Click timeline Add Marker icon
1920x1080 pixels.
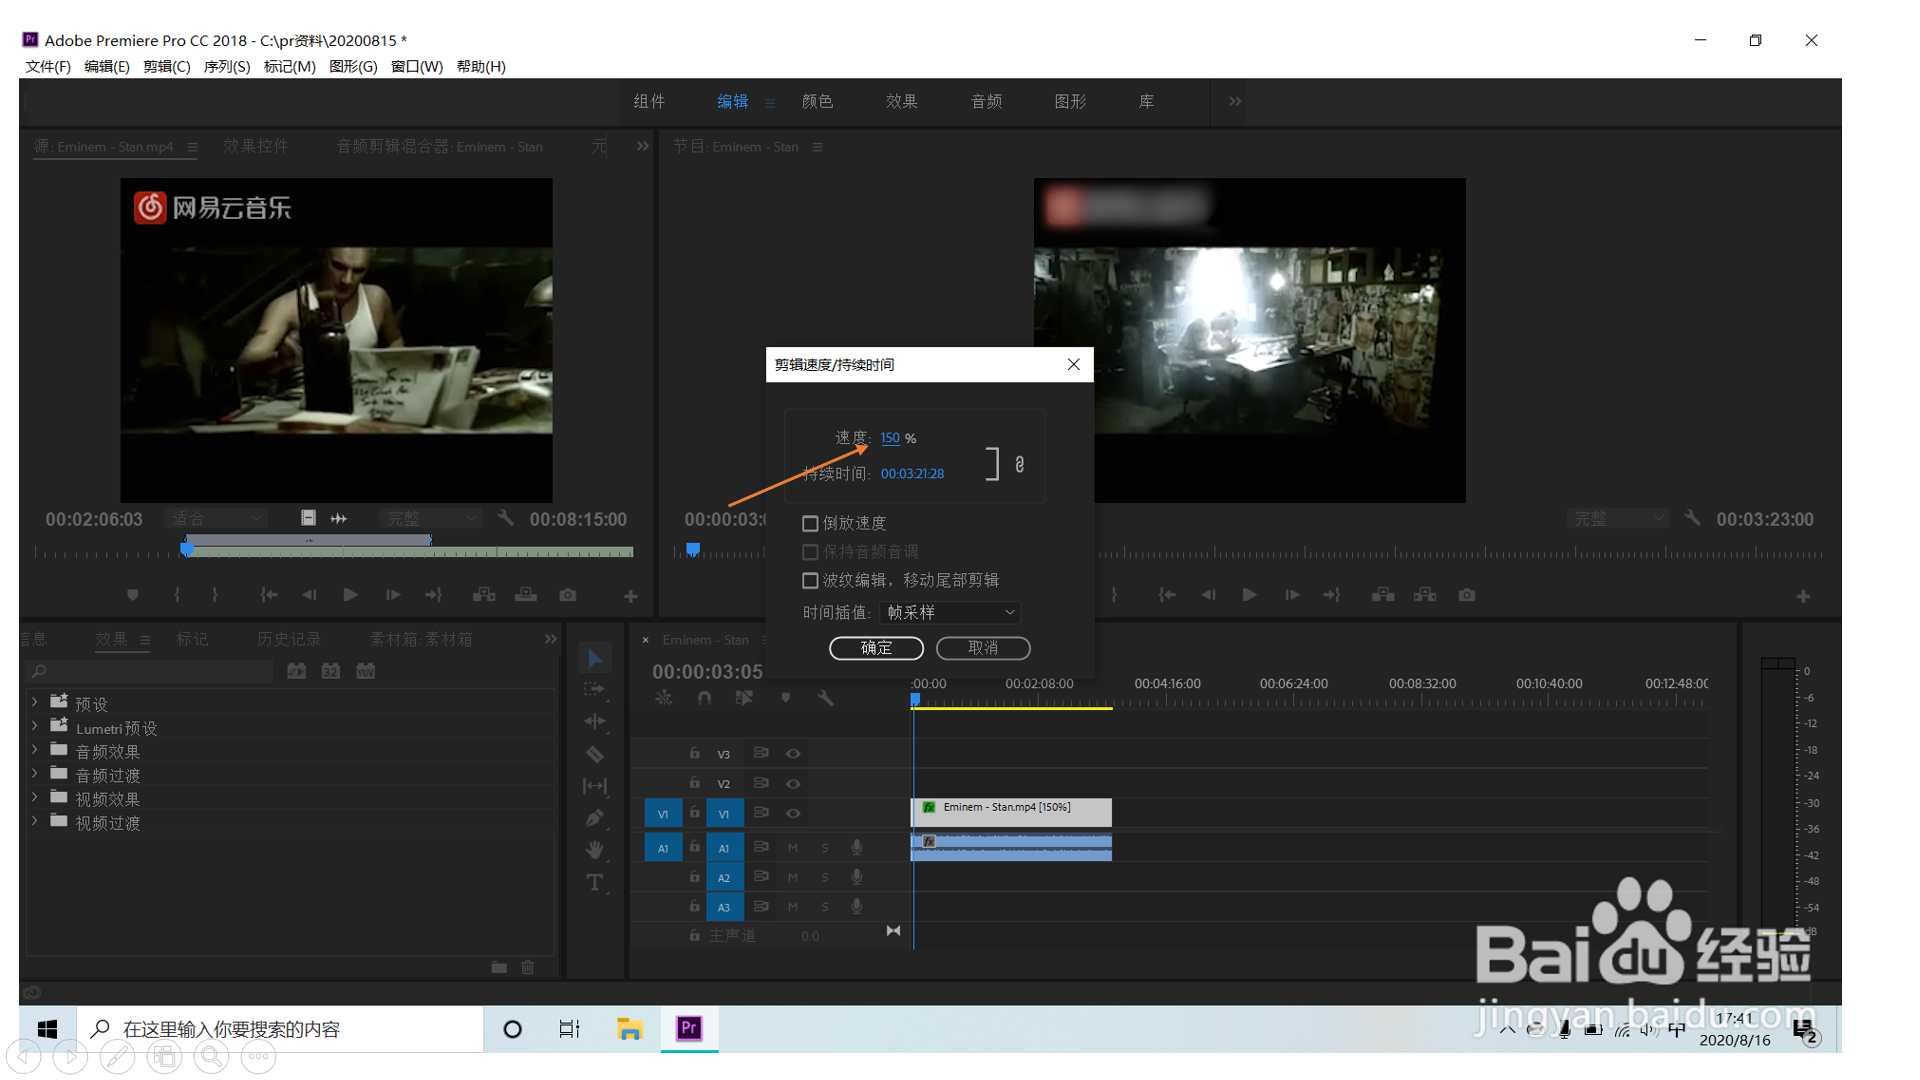point(786,698)
